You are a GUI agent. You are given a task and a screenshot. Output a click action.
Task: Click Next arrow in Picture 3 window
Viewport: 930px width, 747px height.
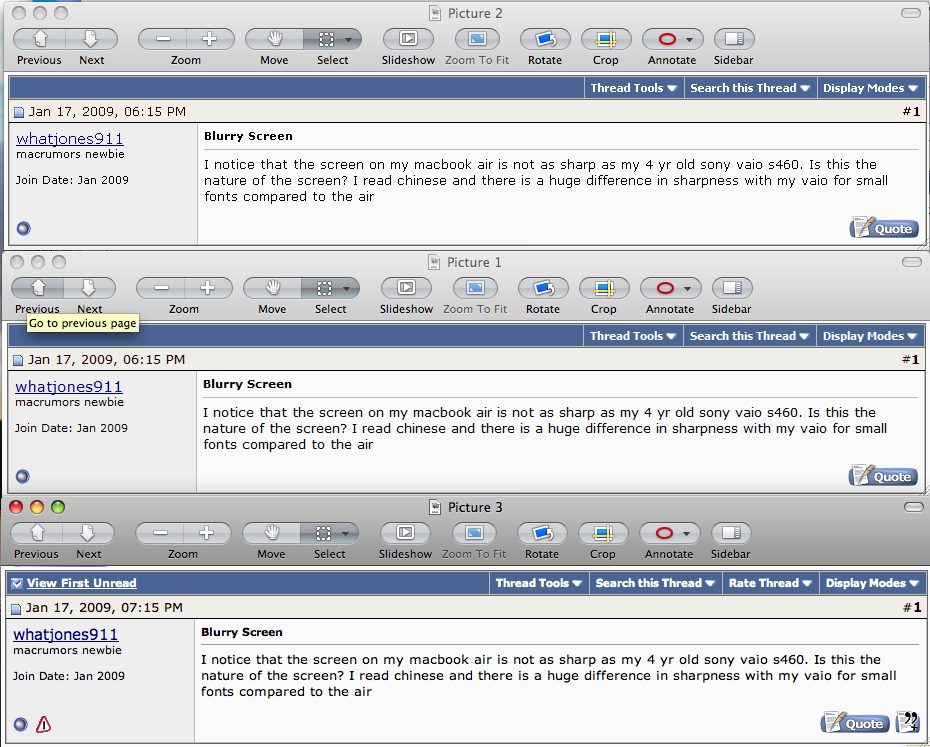pos(88,533)
